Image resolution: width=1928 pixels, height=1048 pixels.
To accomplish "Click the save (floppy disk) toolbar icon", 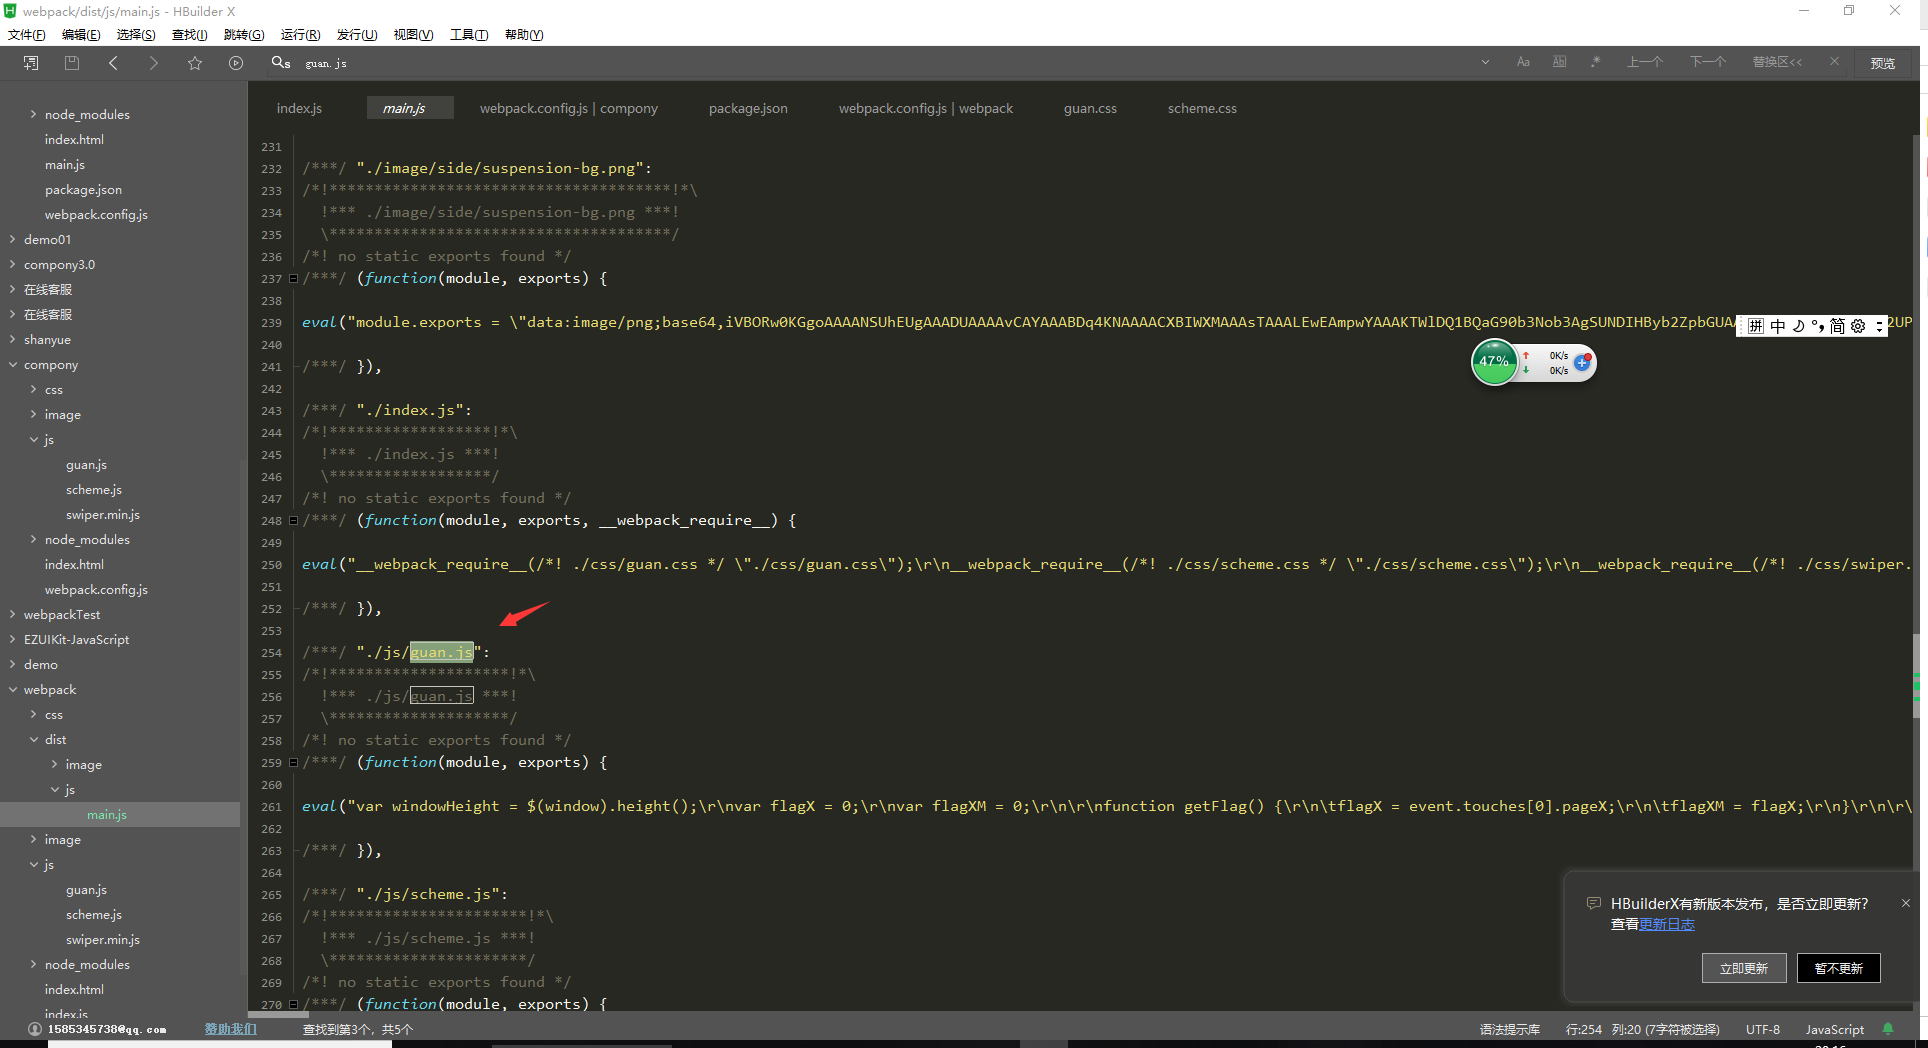I will (x=72, y=63).
